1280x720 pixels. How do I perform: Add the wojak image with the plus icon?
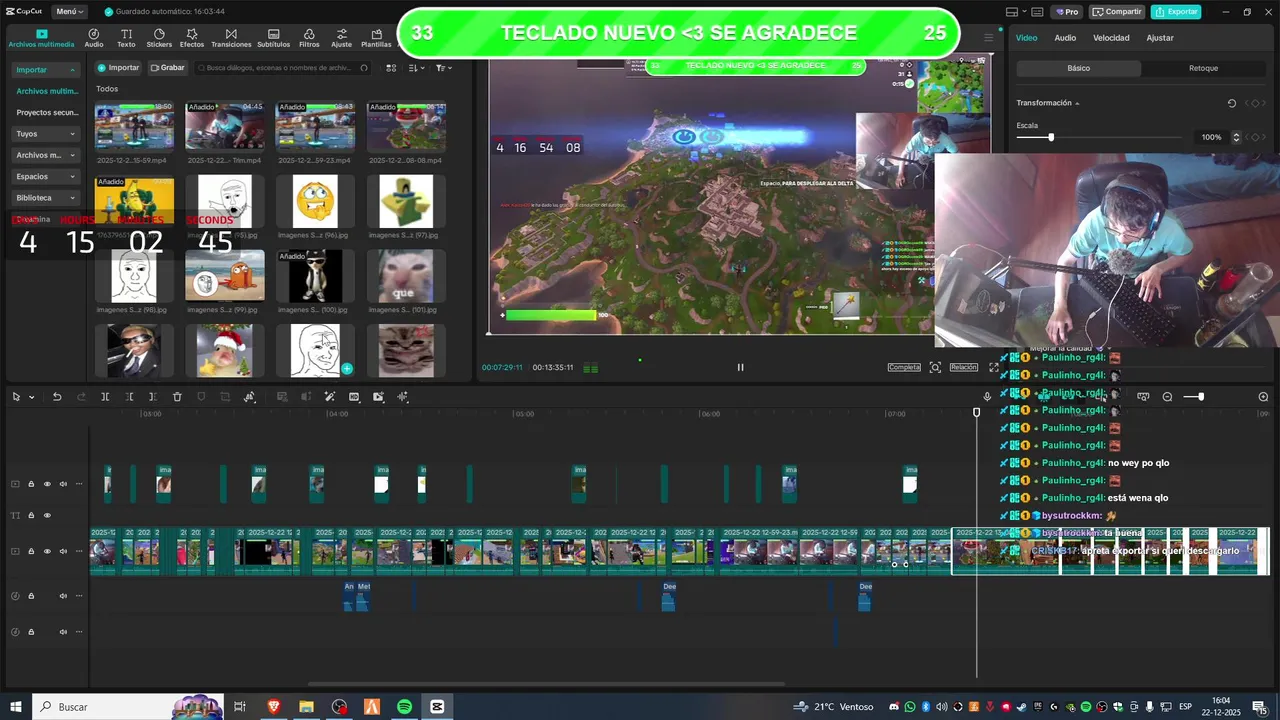[347, 369]
